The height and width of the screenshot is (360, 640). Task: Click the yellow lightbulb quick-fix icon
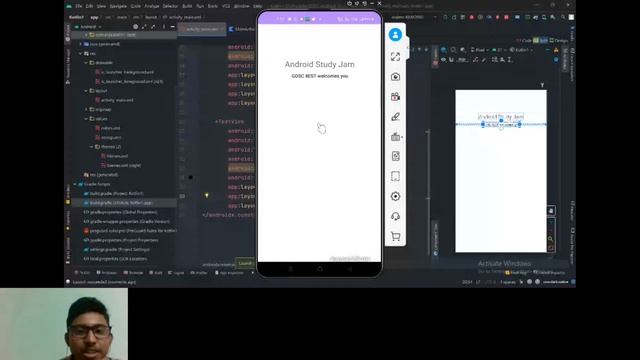[207, 196]
